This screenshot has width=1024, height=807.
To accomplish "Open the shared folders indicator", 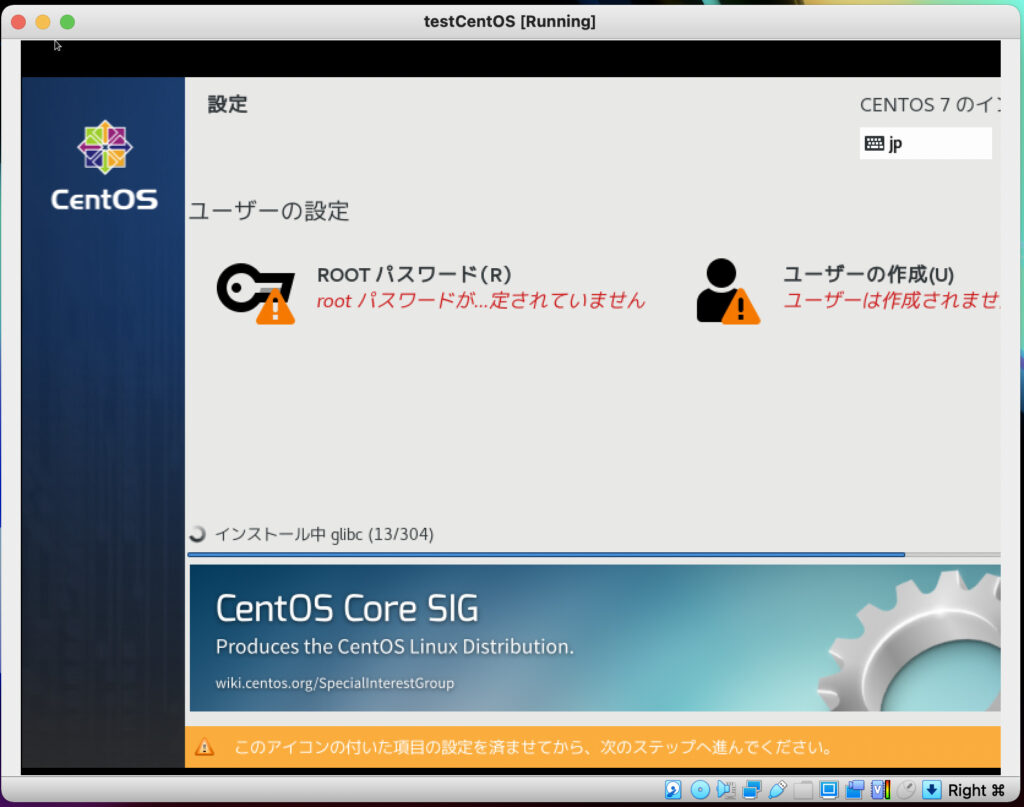I will point(803,790).
